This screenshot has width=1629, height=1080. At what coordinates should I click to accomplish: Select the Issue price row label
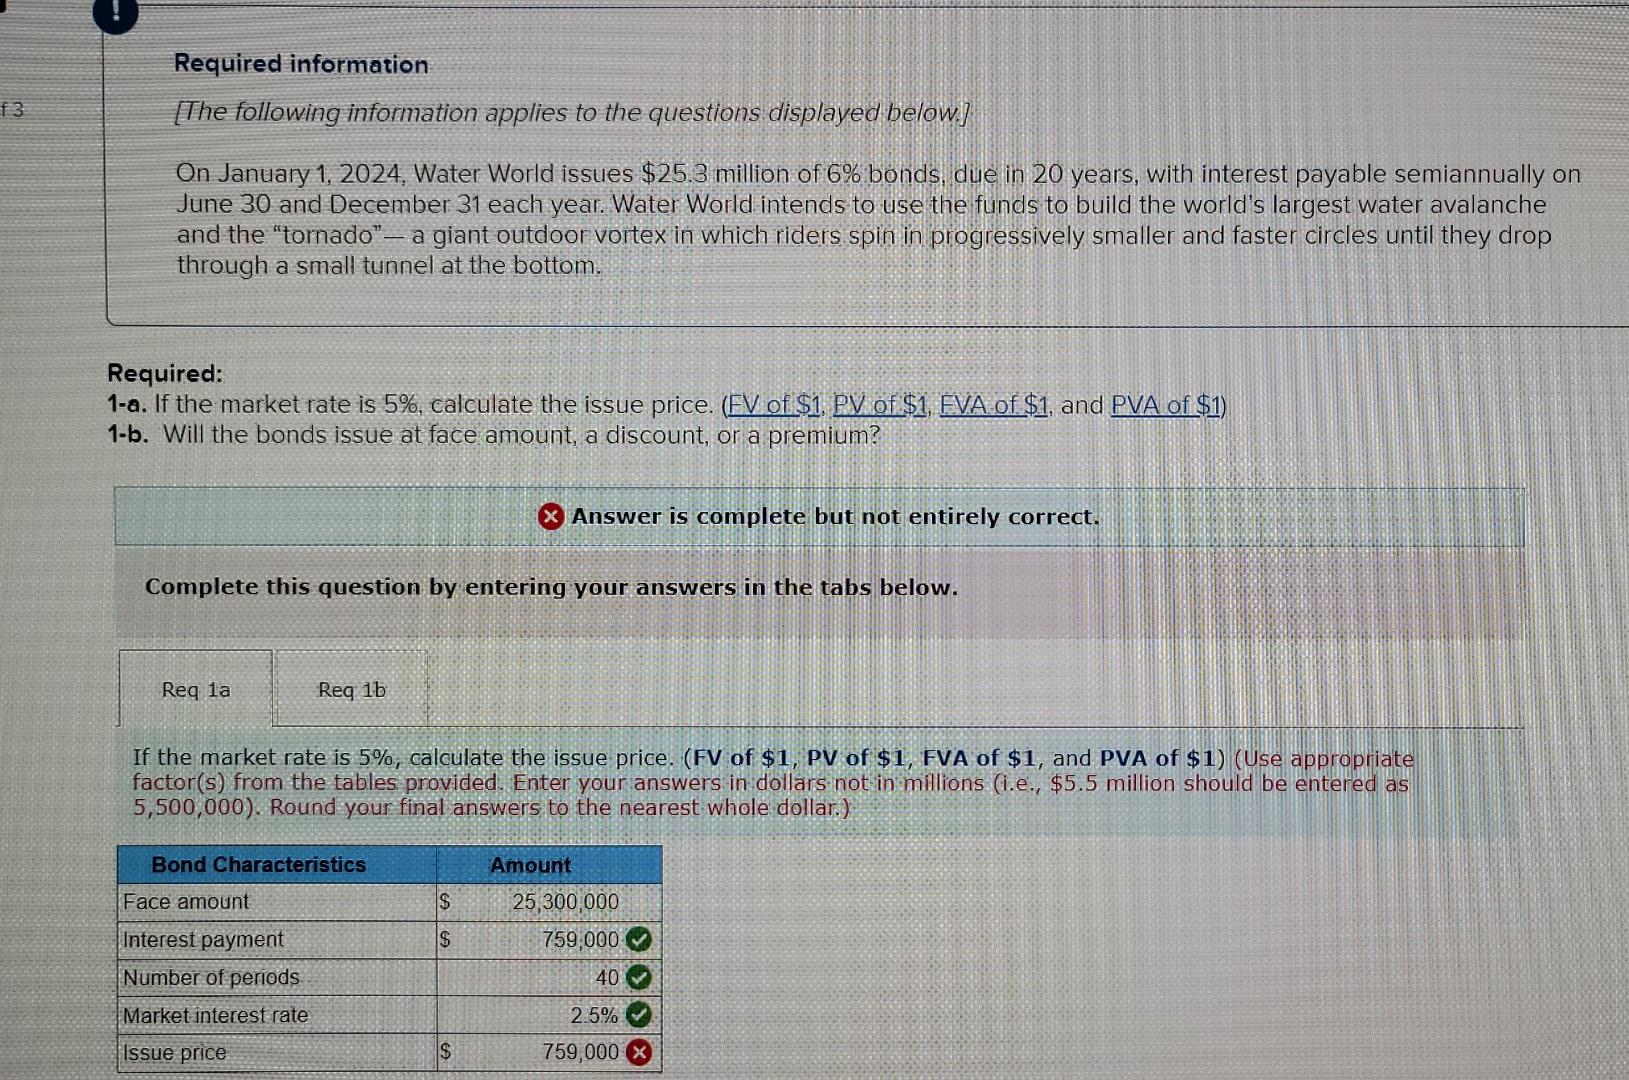[x=174, y=1053]
